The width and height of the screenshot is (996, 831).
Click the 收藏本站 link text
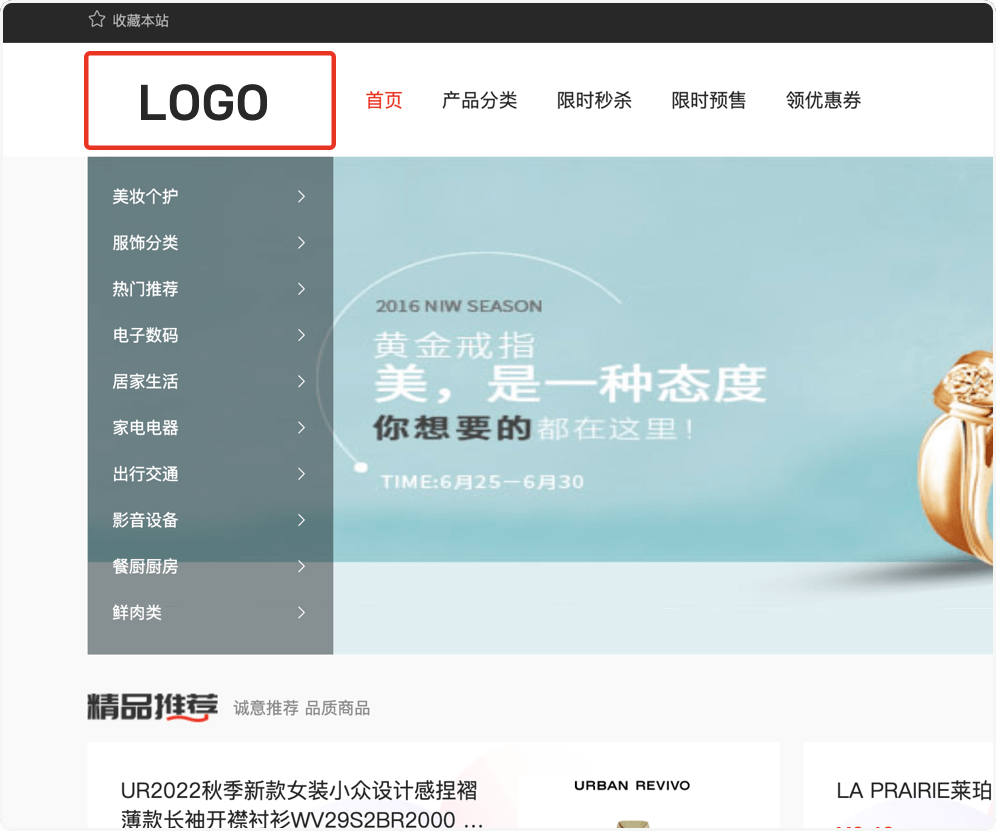[x=141, y=20]
